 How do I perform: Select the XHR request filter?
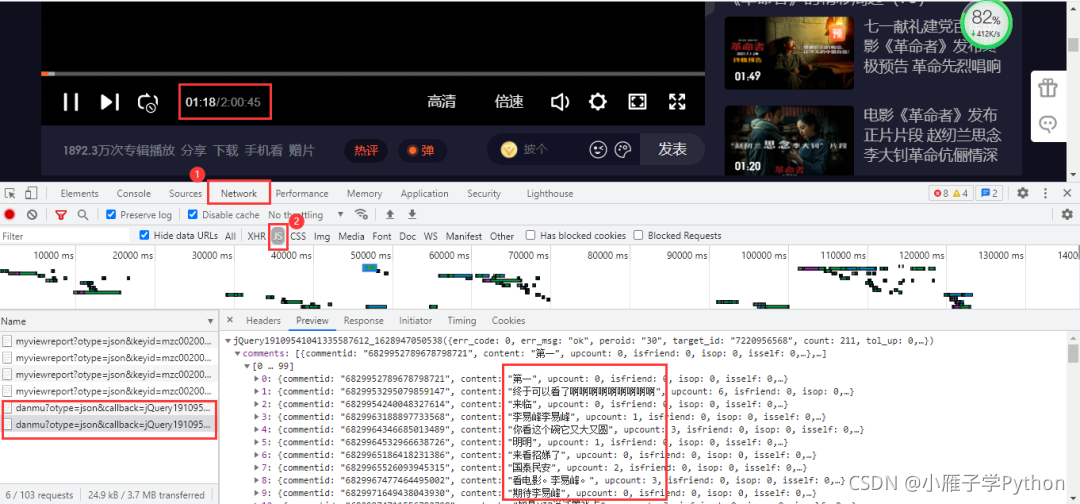257,236
